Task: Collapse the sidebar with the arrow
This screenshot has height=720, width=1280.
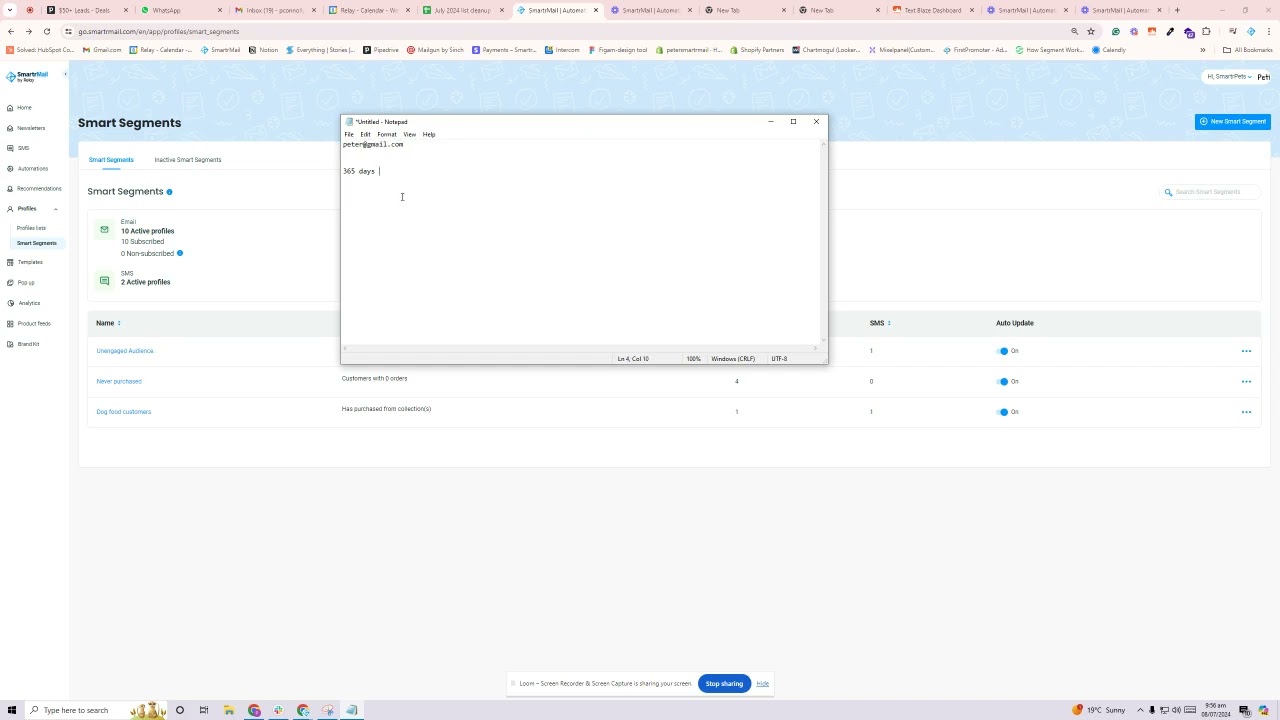Action: pyautogui.click(x=65, y=75)
